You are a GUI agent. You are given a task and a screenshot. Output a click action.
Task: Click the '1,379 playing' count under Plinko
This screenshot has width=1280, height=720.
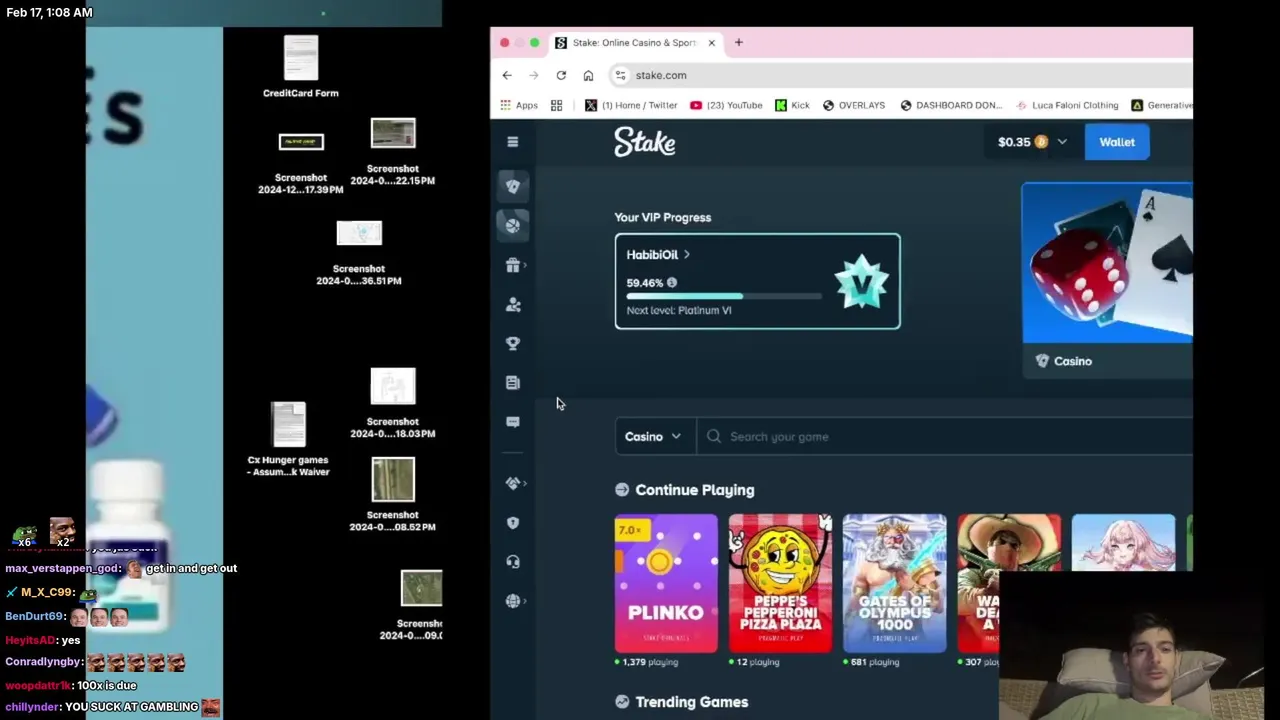(650, 662)
